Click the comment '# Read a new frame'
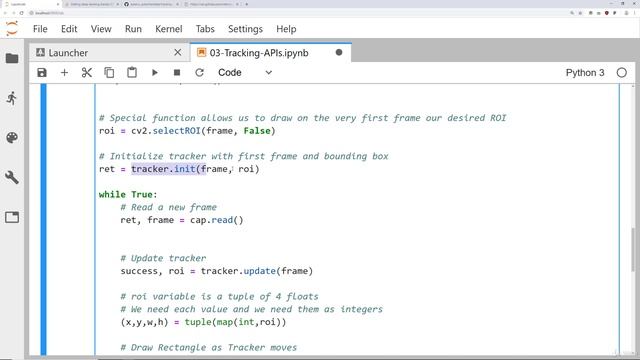Image resolution: width=640 pixels, height=360 pixels. click(x=169, y=207)
